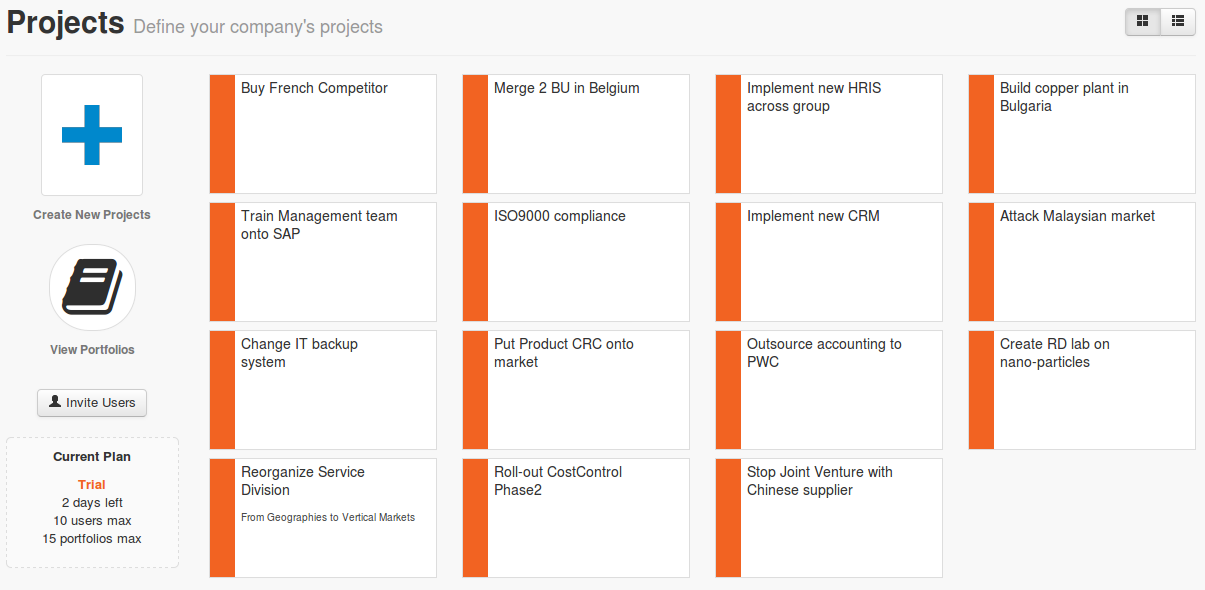Image resolution: width=1205 pixels, height=590 pixels.
Task: Click the Trial plan label
Action: (x=91, y=484)
